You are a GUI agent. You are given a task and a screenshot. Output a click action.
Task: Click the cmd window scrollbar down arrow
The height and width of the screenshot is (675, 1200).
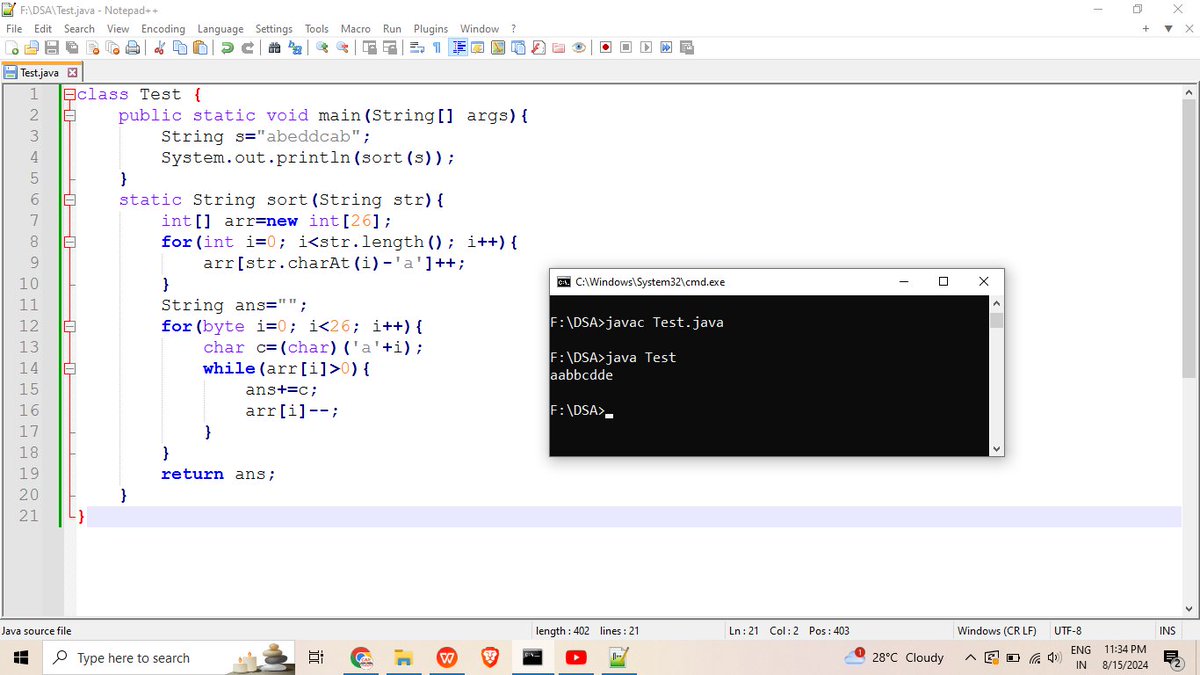(996, 449)
